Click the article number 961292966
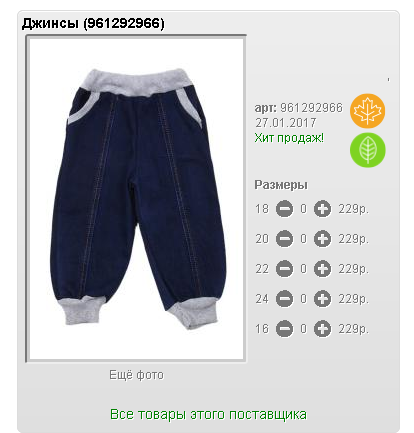414x433 pixels. tap(311, 108)
